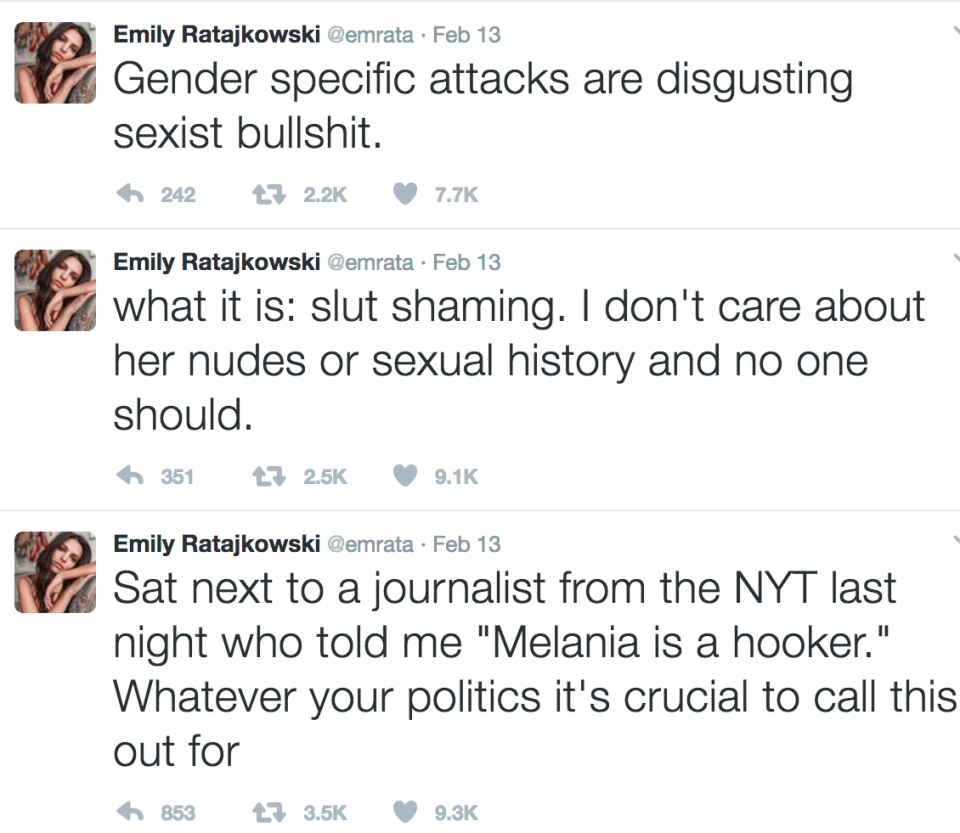The height and width of the screenshot is (833, 960).
Task: Like the 'Gender specific attacks' tweet
Action: [404, 194]
